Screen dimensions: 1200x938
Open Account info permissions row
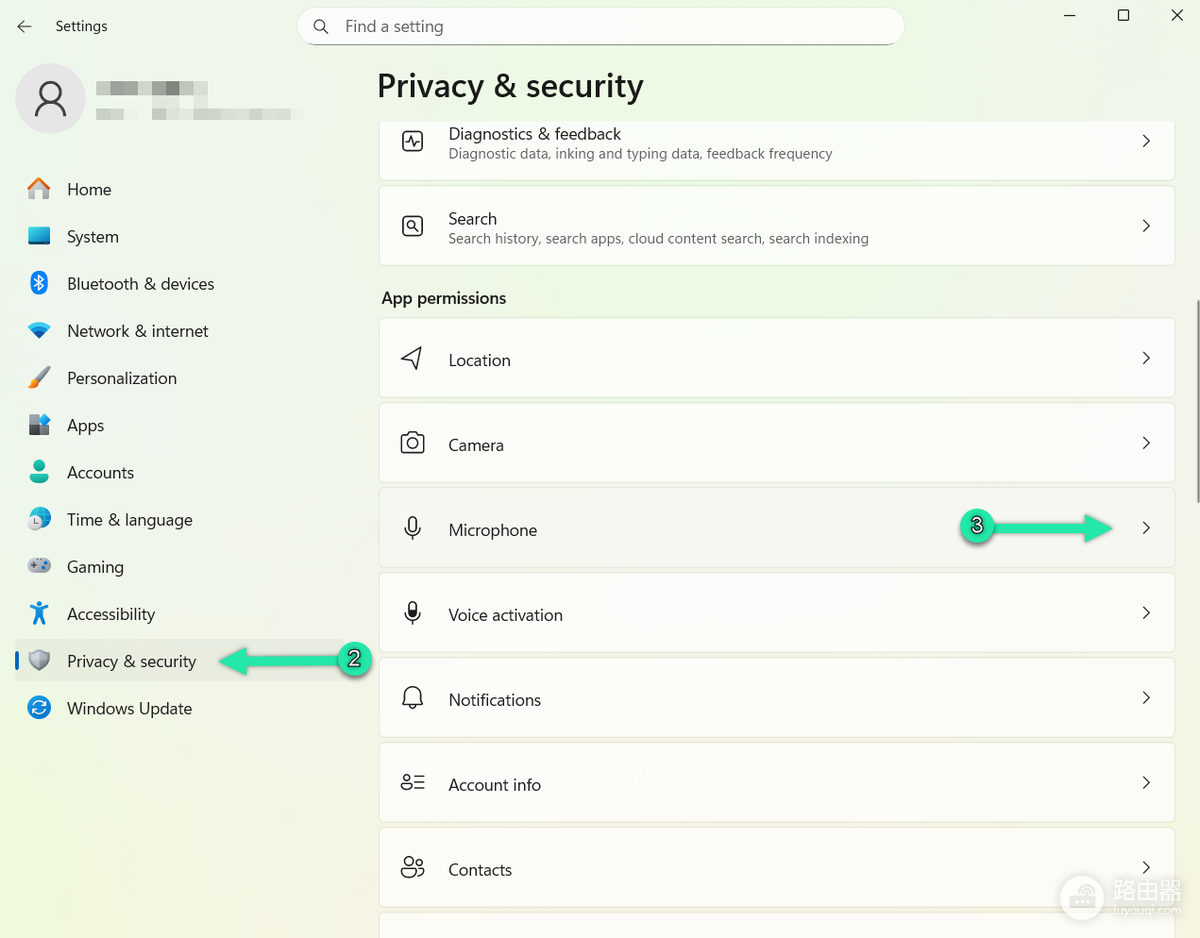tap(777, 783)
